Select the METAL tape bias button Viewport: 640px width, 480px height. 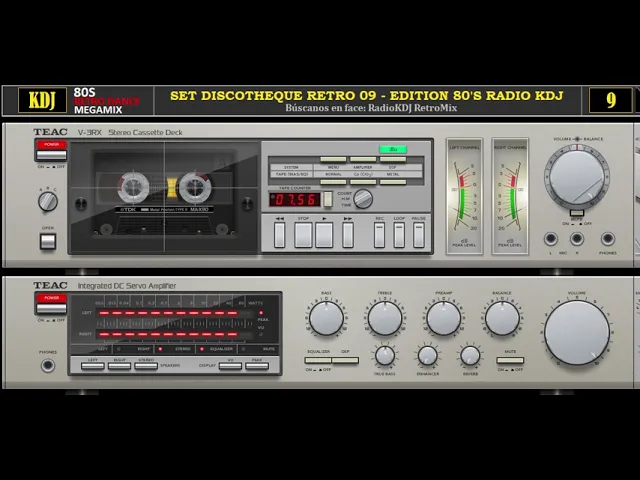tap(393, 182)
